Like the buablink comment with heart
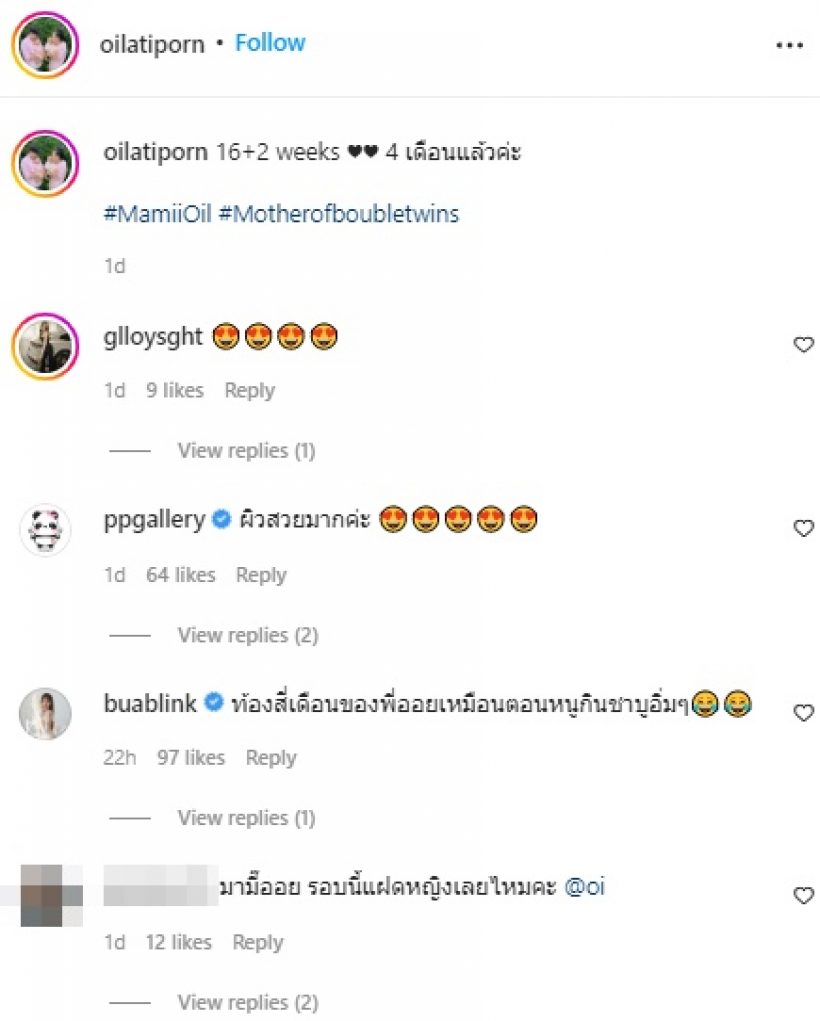This screenshot has width=820, height=1021. [804, 712]
